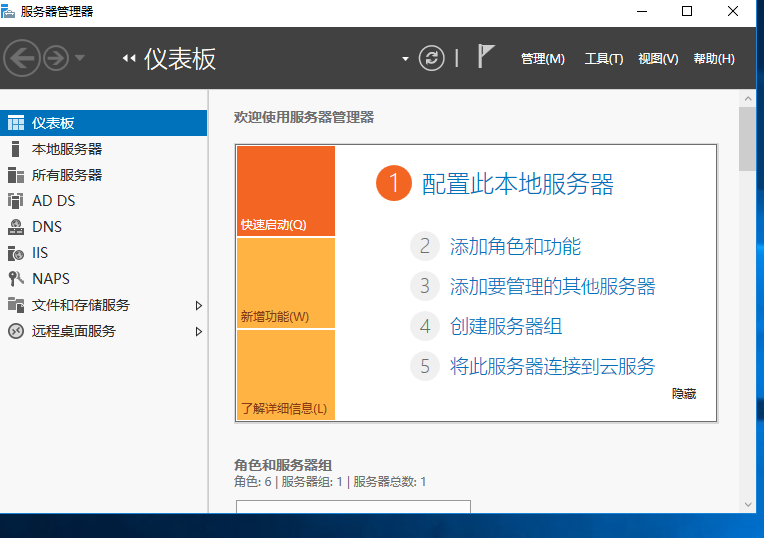Refresh the Server Manager dashboard
This screenshot has height=538, width=764.
(x=432, y=58)
